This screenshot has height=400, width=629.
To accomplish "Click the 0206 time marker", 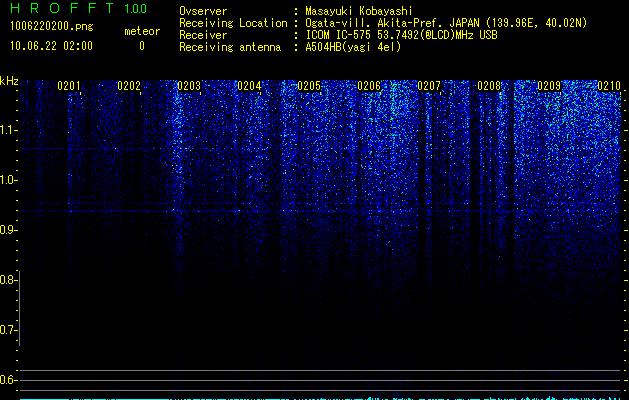I will click(x=369, y=86).
